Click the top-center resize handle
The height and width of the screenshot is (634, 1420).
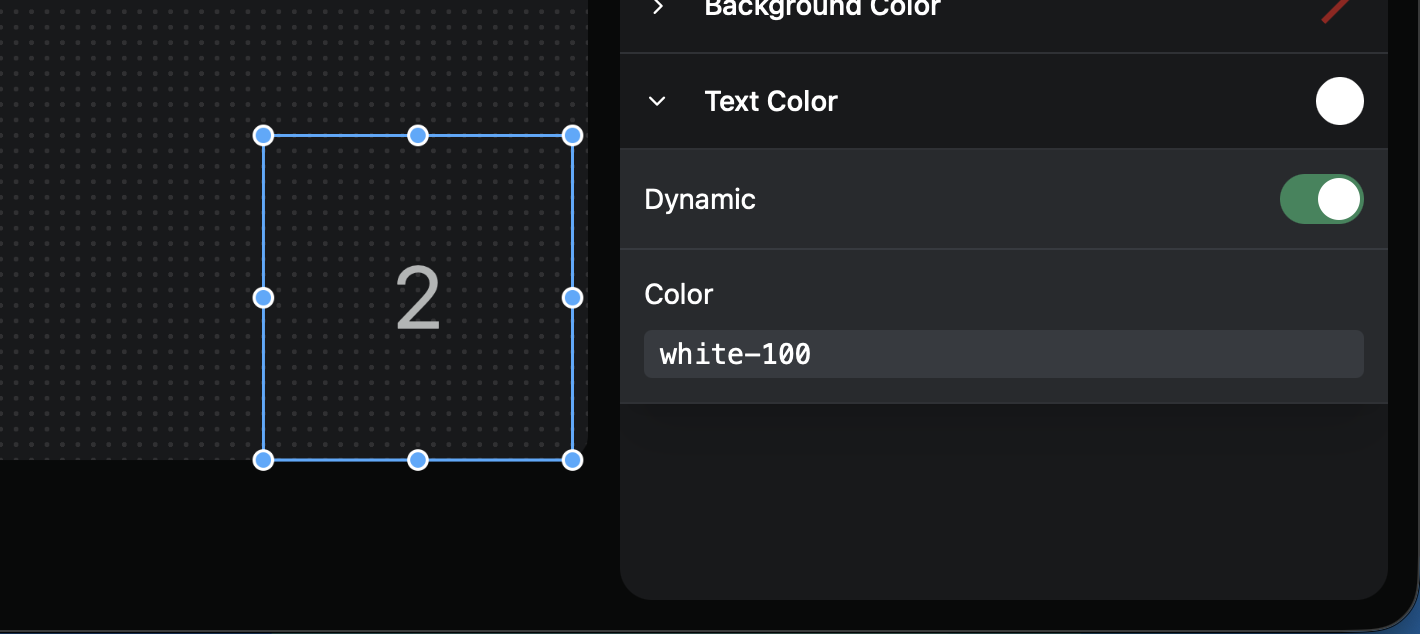(x=418, y=135)
